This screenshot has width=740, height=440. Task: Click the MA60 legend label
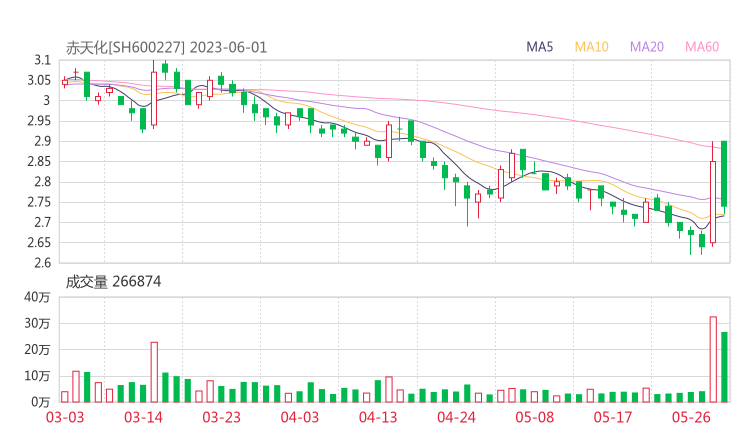pyautogui.click(x=702, y=47)
